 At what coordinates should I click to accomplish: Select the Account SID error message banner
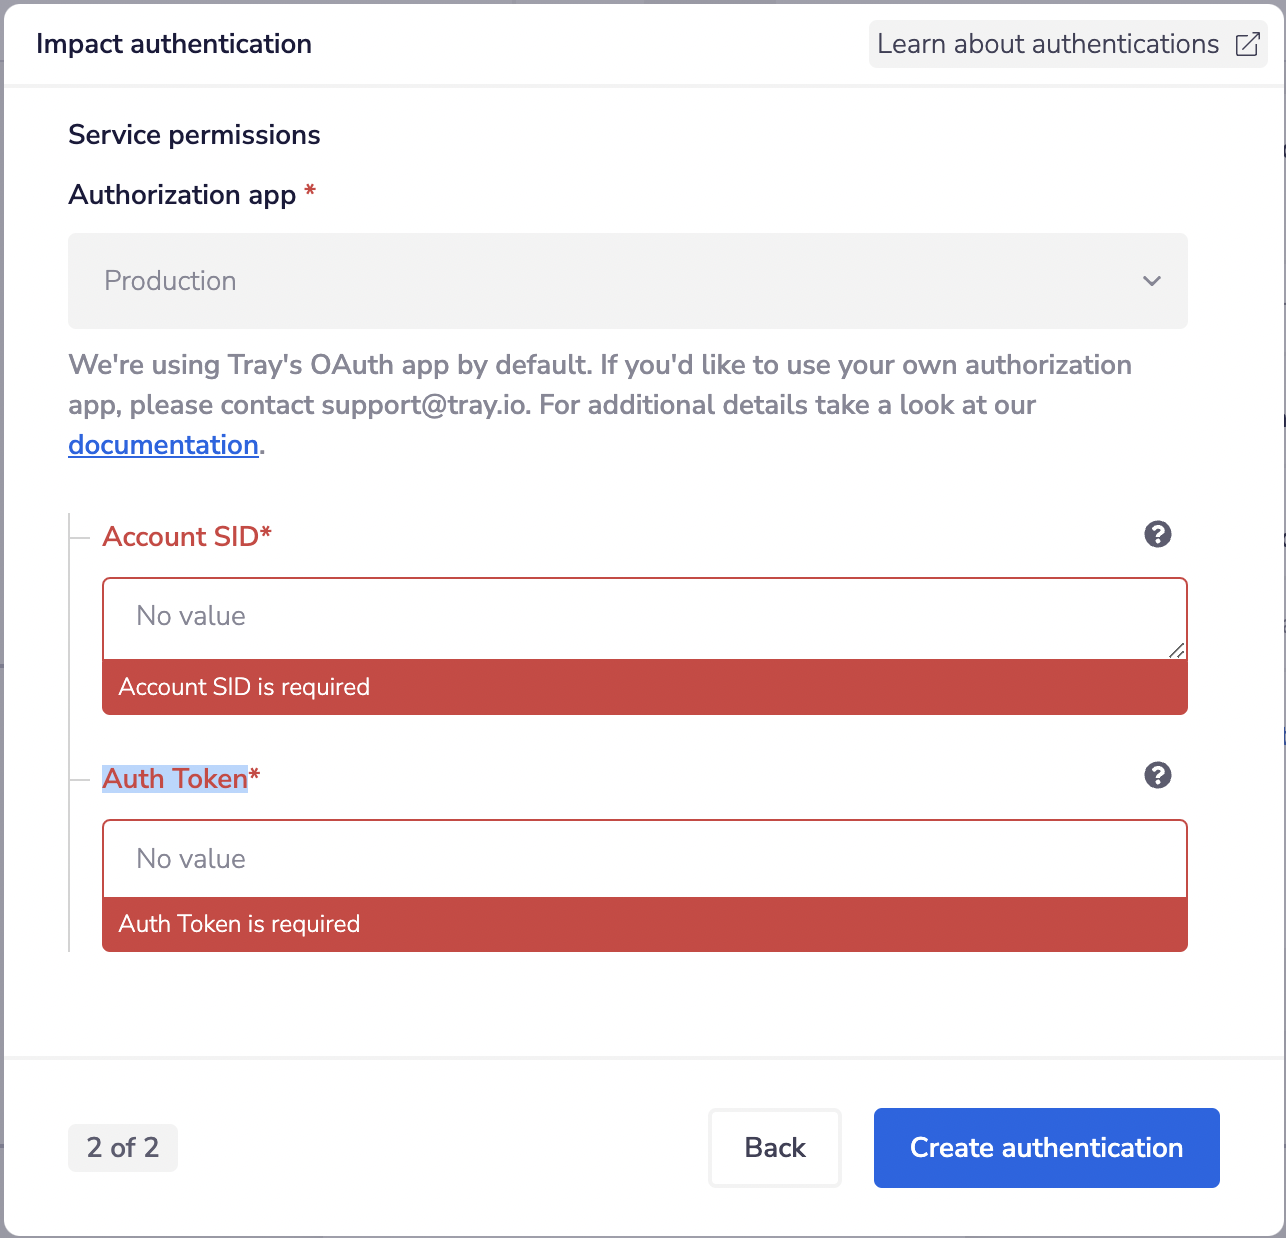point(644,687)
